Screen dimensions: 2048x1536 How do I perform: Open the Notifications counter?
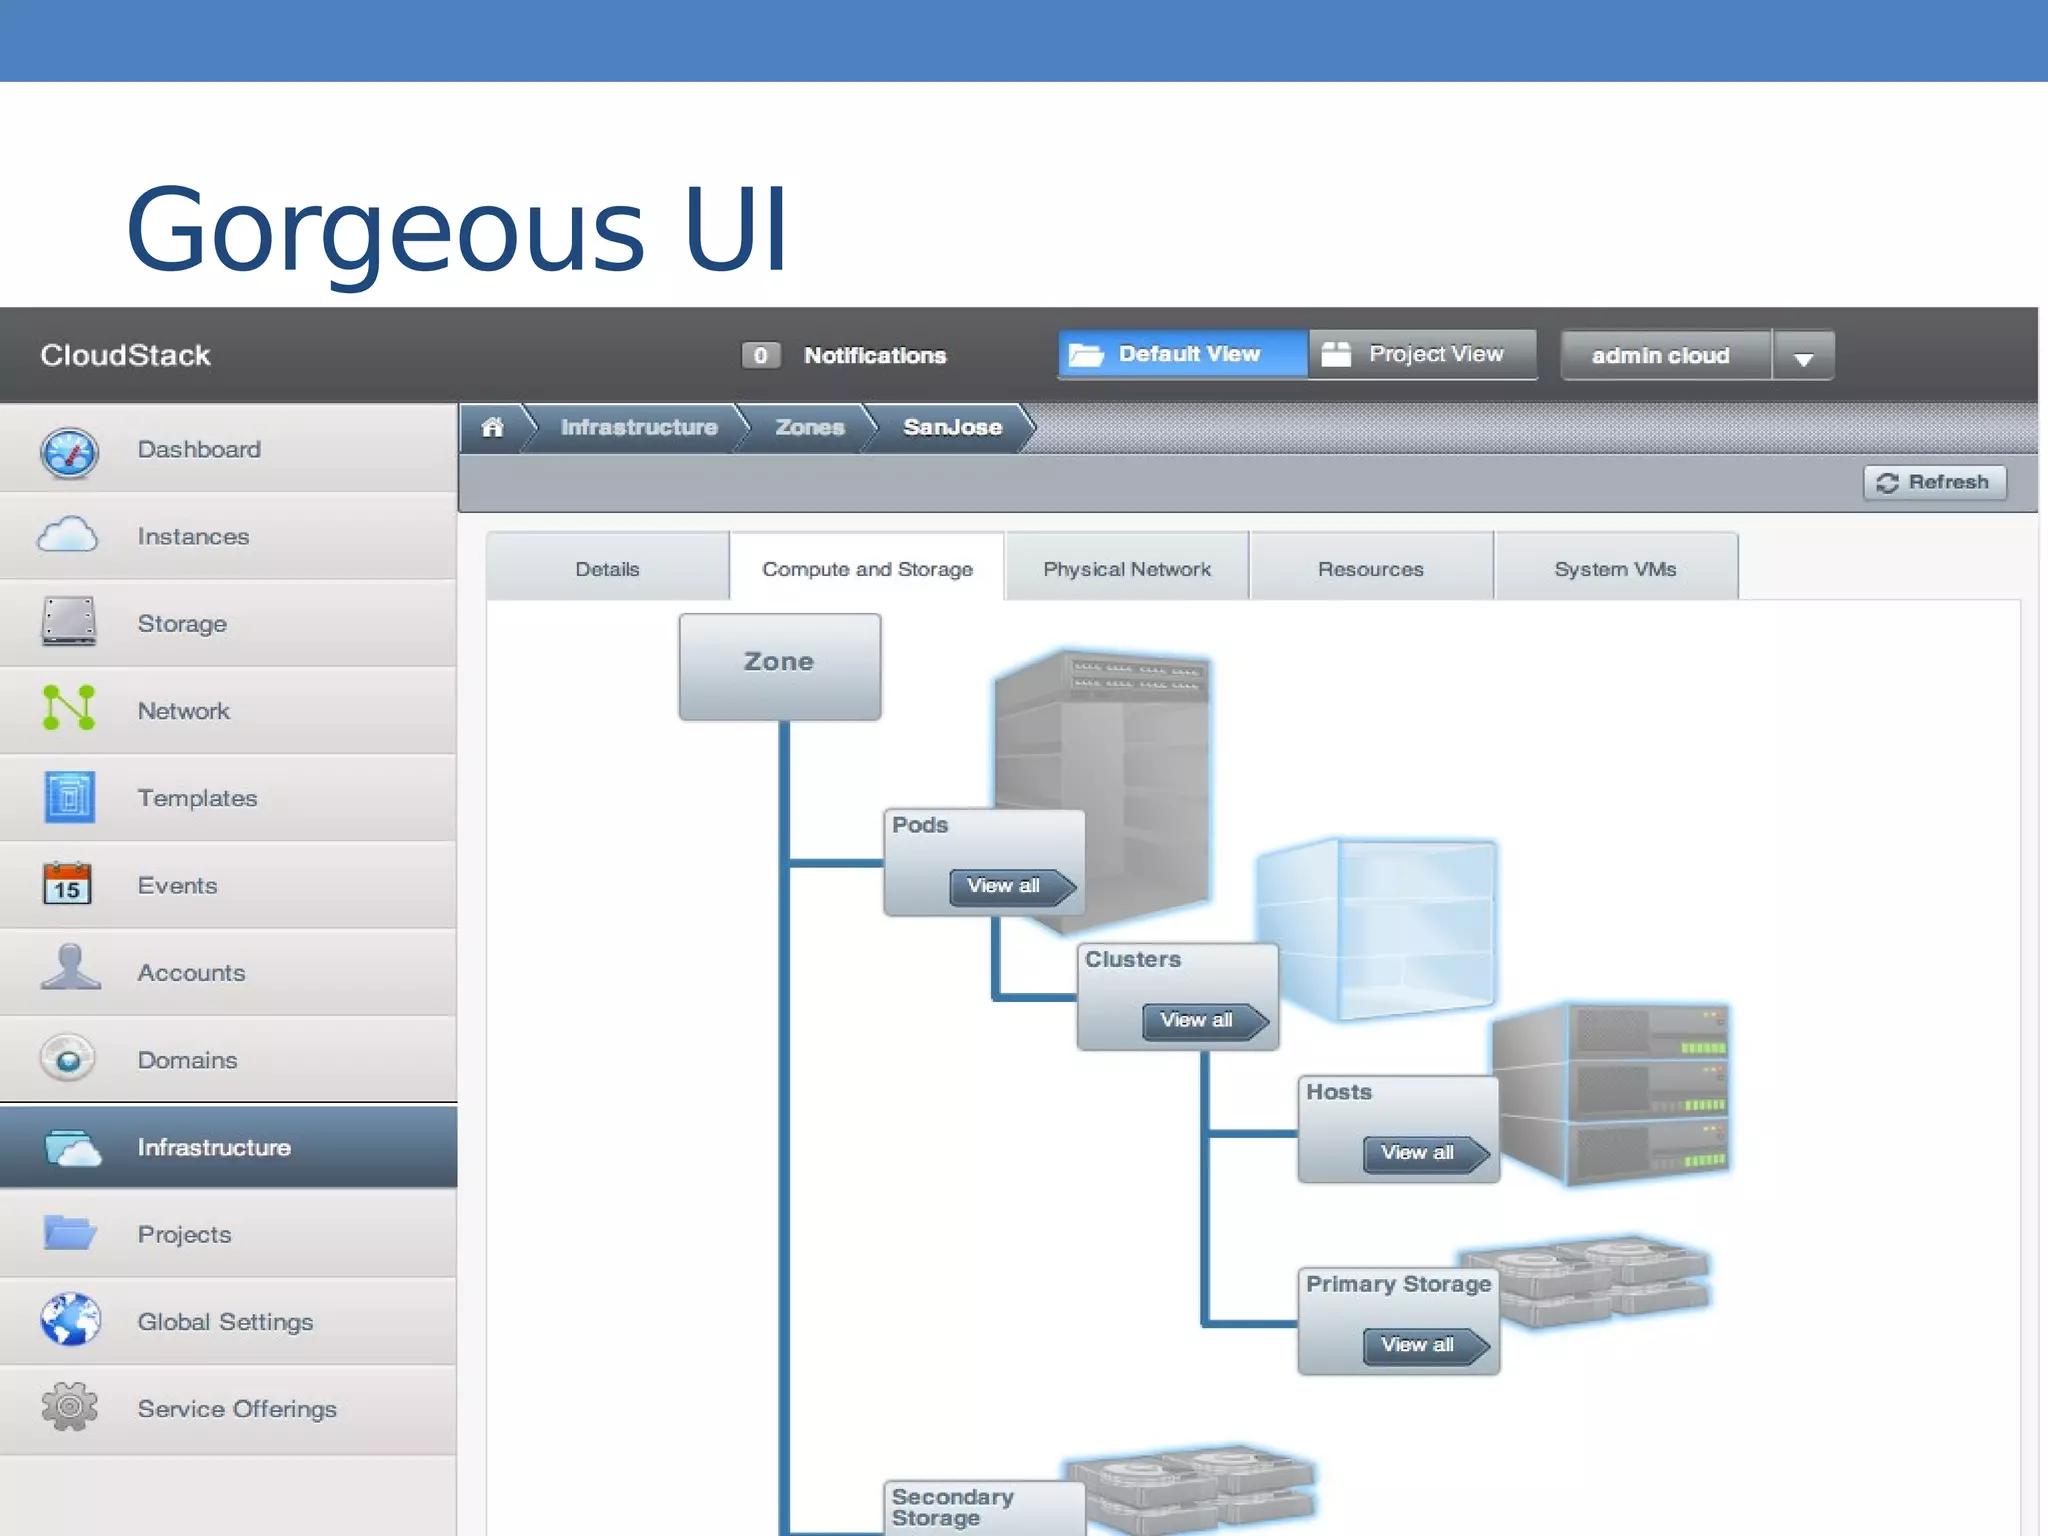[760, 356]
